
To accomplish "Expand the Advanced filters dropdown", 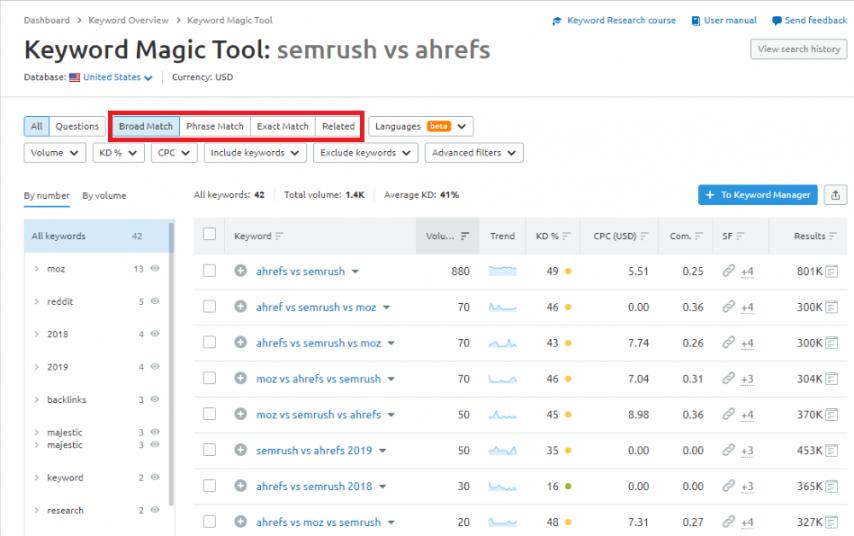I will pos(474,153).
